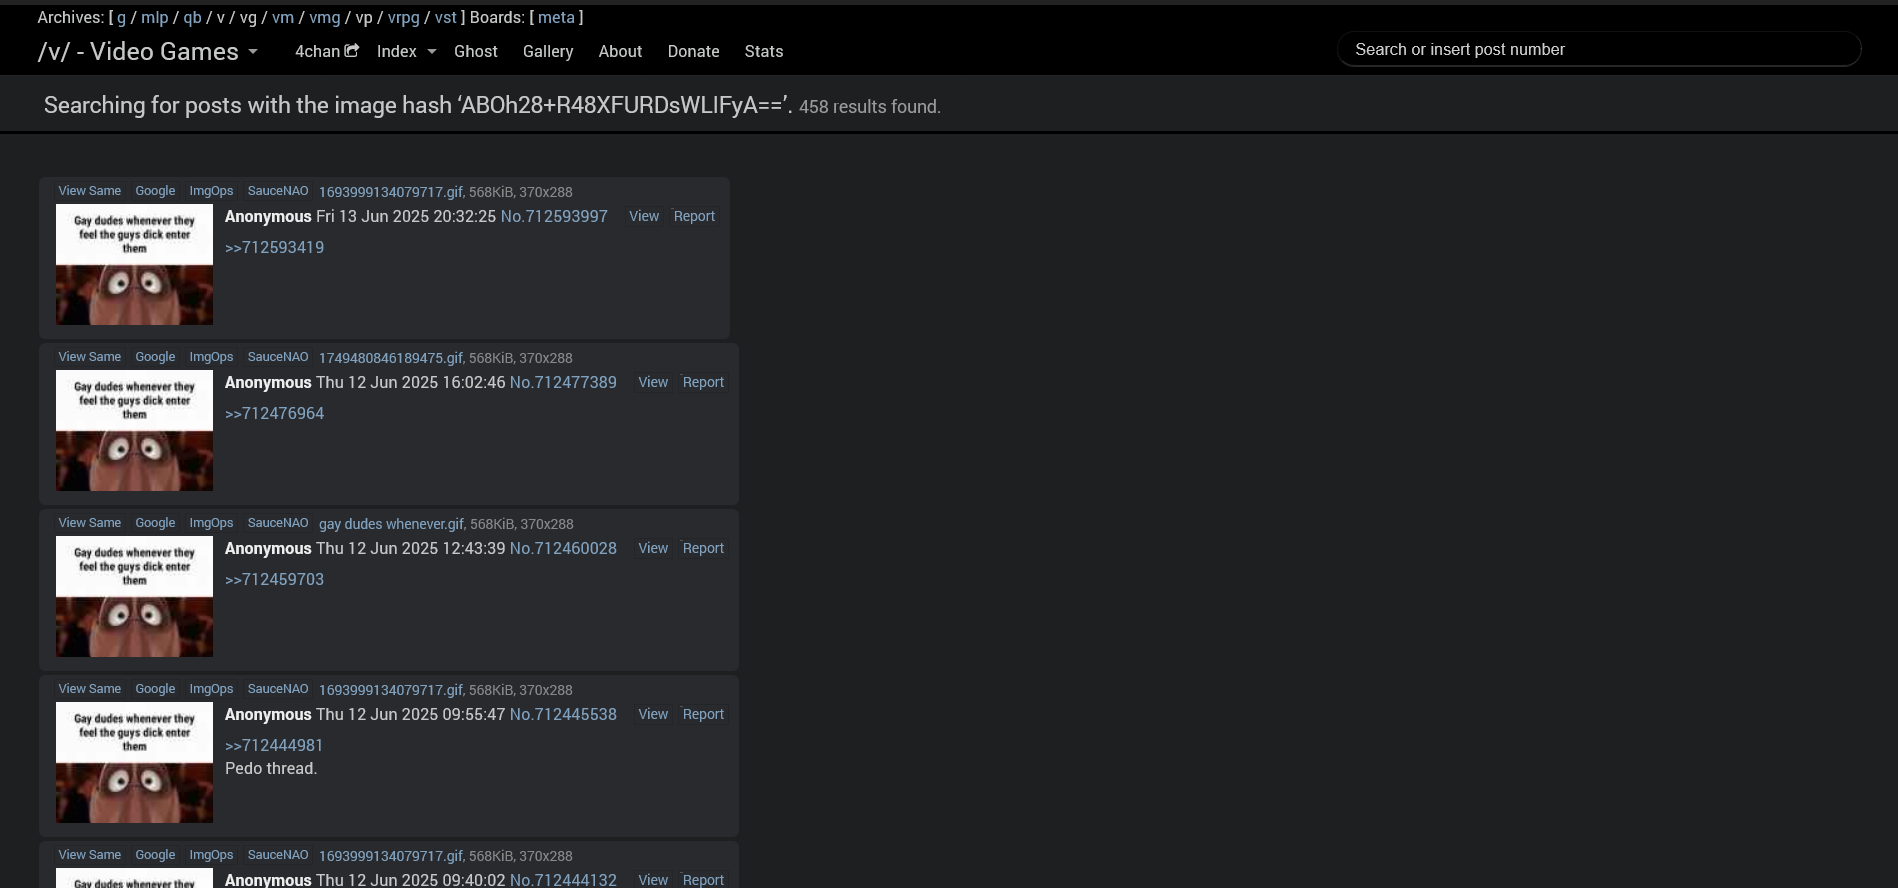Open the Index menu item
The image size is (1898, 888).
pos(397,51)
